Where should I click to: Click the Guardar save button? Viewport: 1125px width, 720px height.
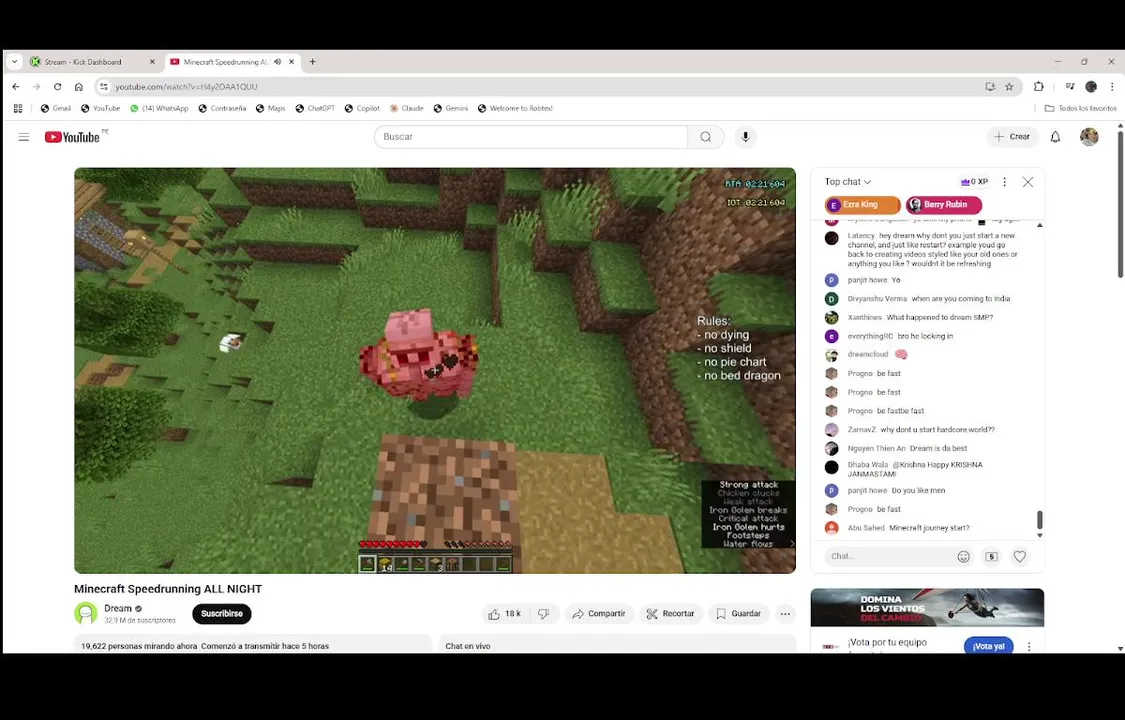pos(738,614)
